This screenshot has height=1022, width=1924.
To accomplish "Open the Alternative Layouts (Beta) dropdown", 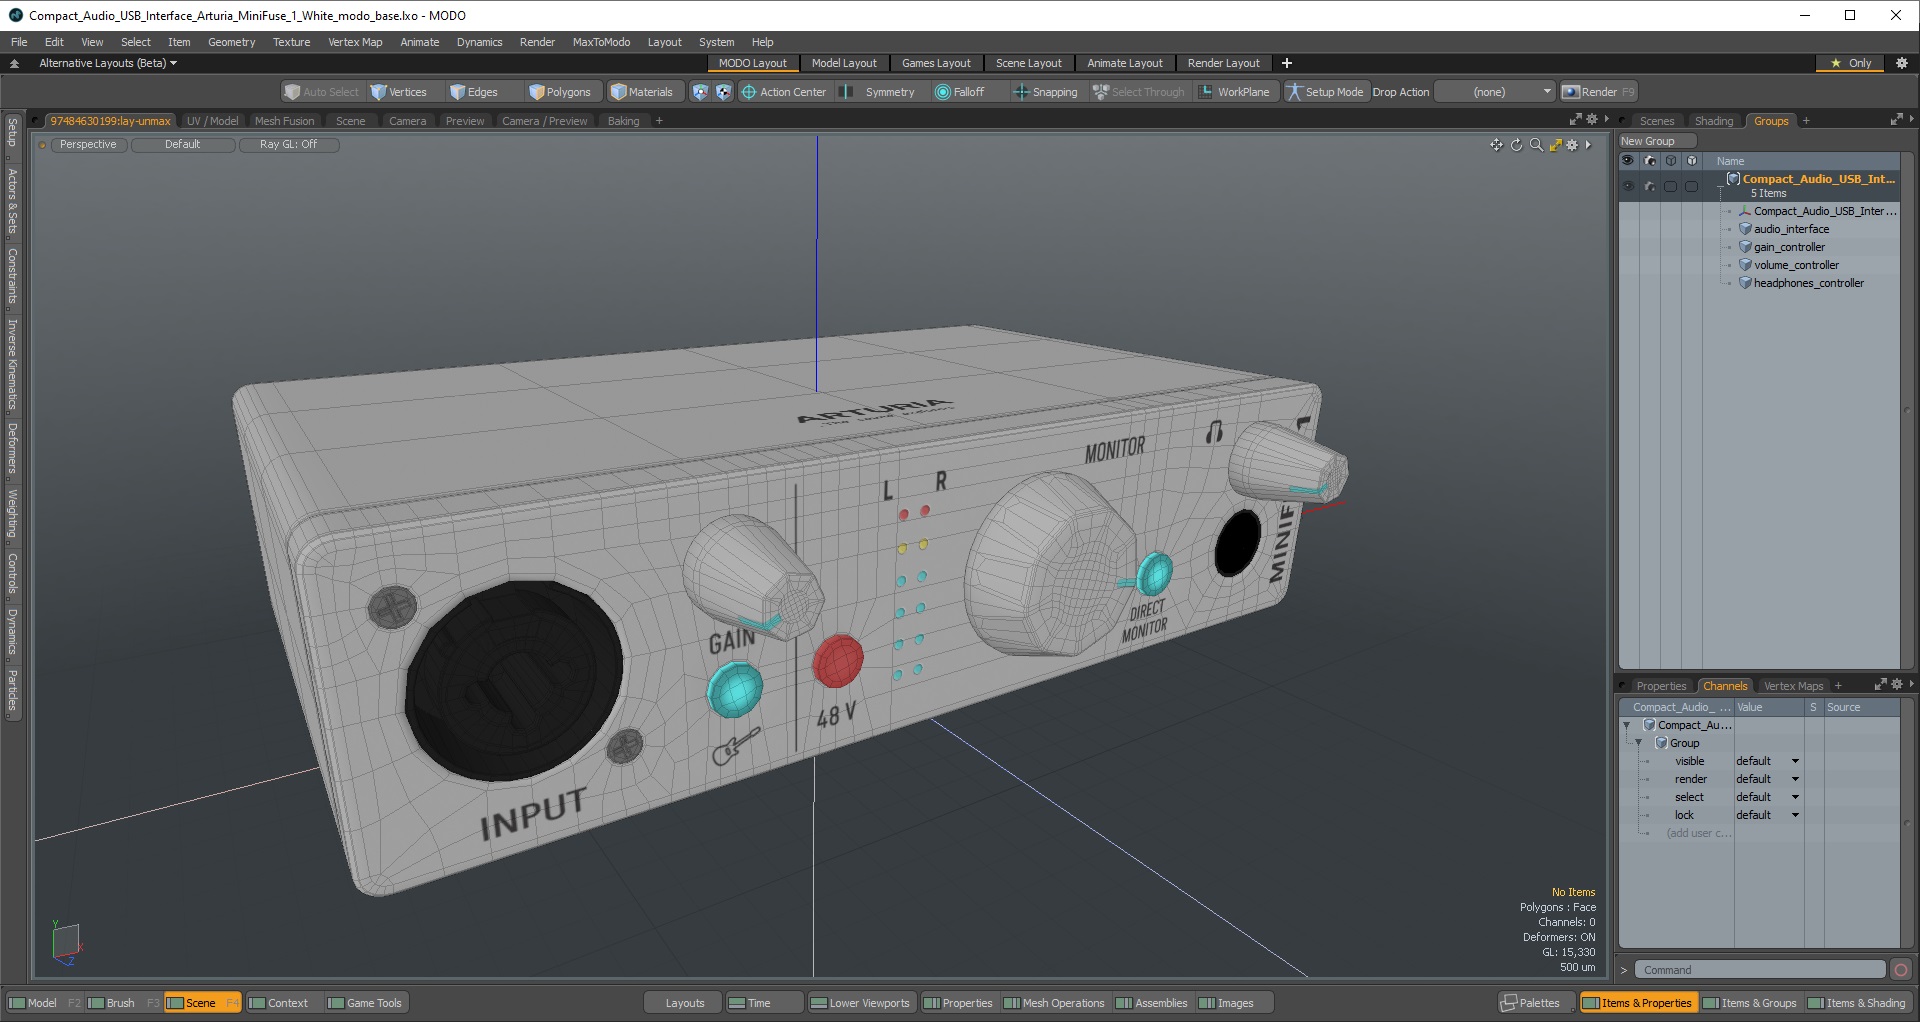I will click(107, 63).
